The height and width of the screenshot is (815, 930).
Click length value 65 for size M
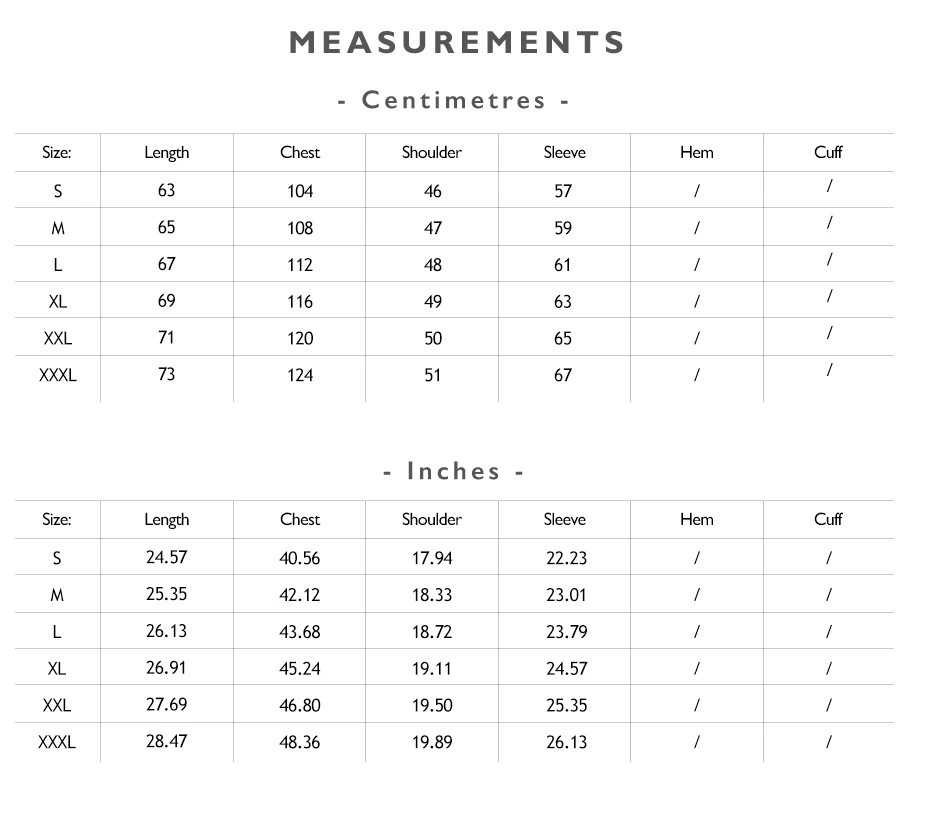(x=167, y=227)
